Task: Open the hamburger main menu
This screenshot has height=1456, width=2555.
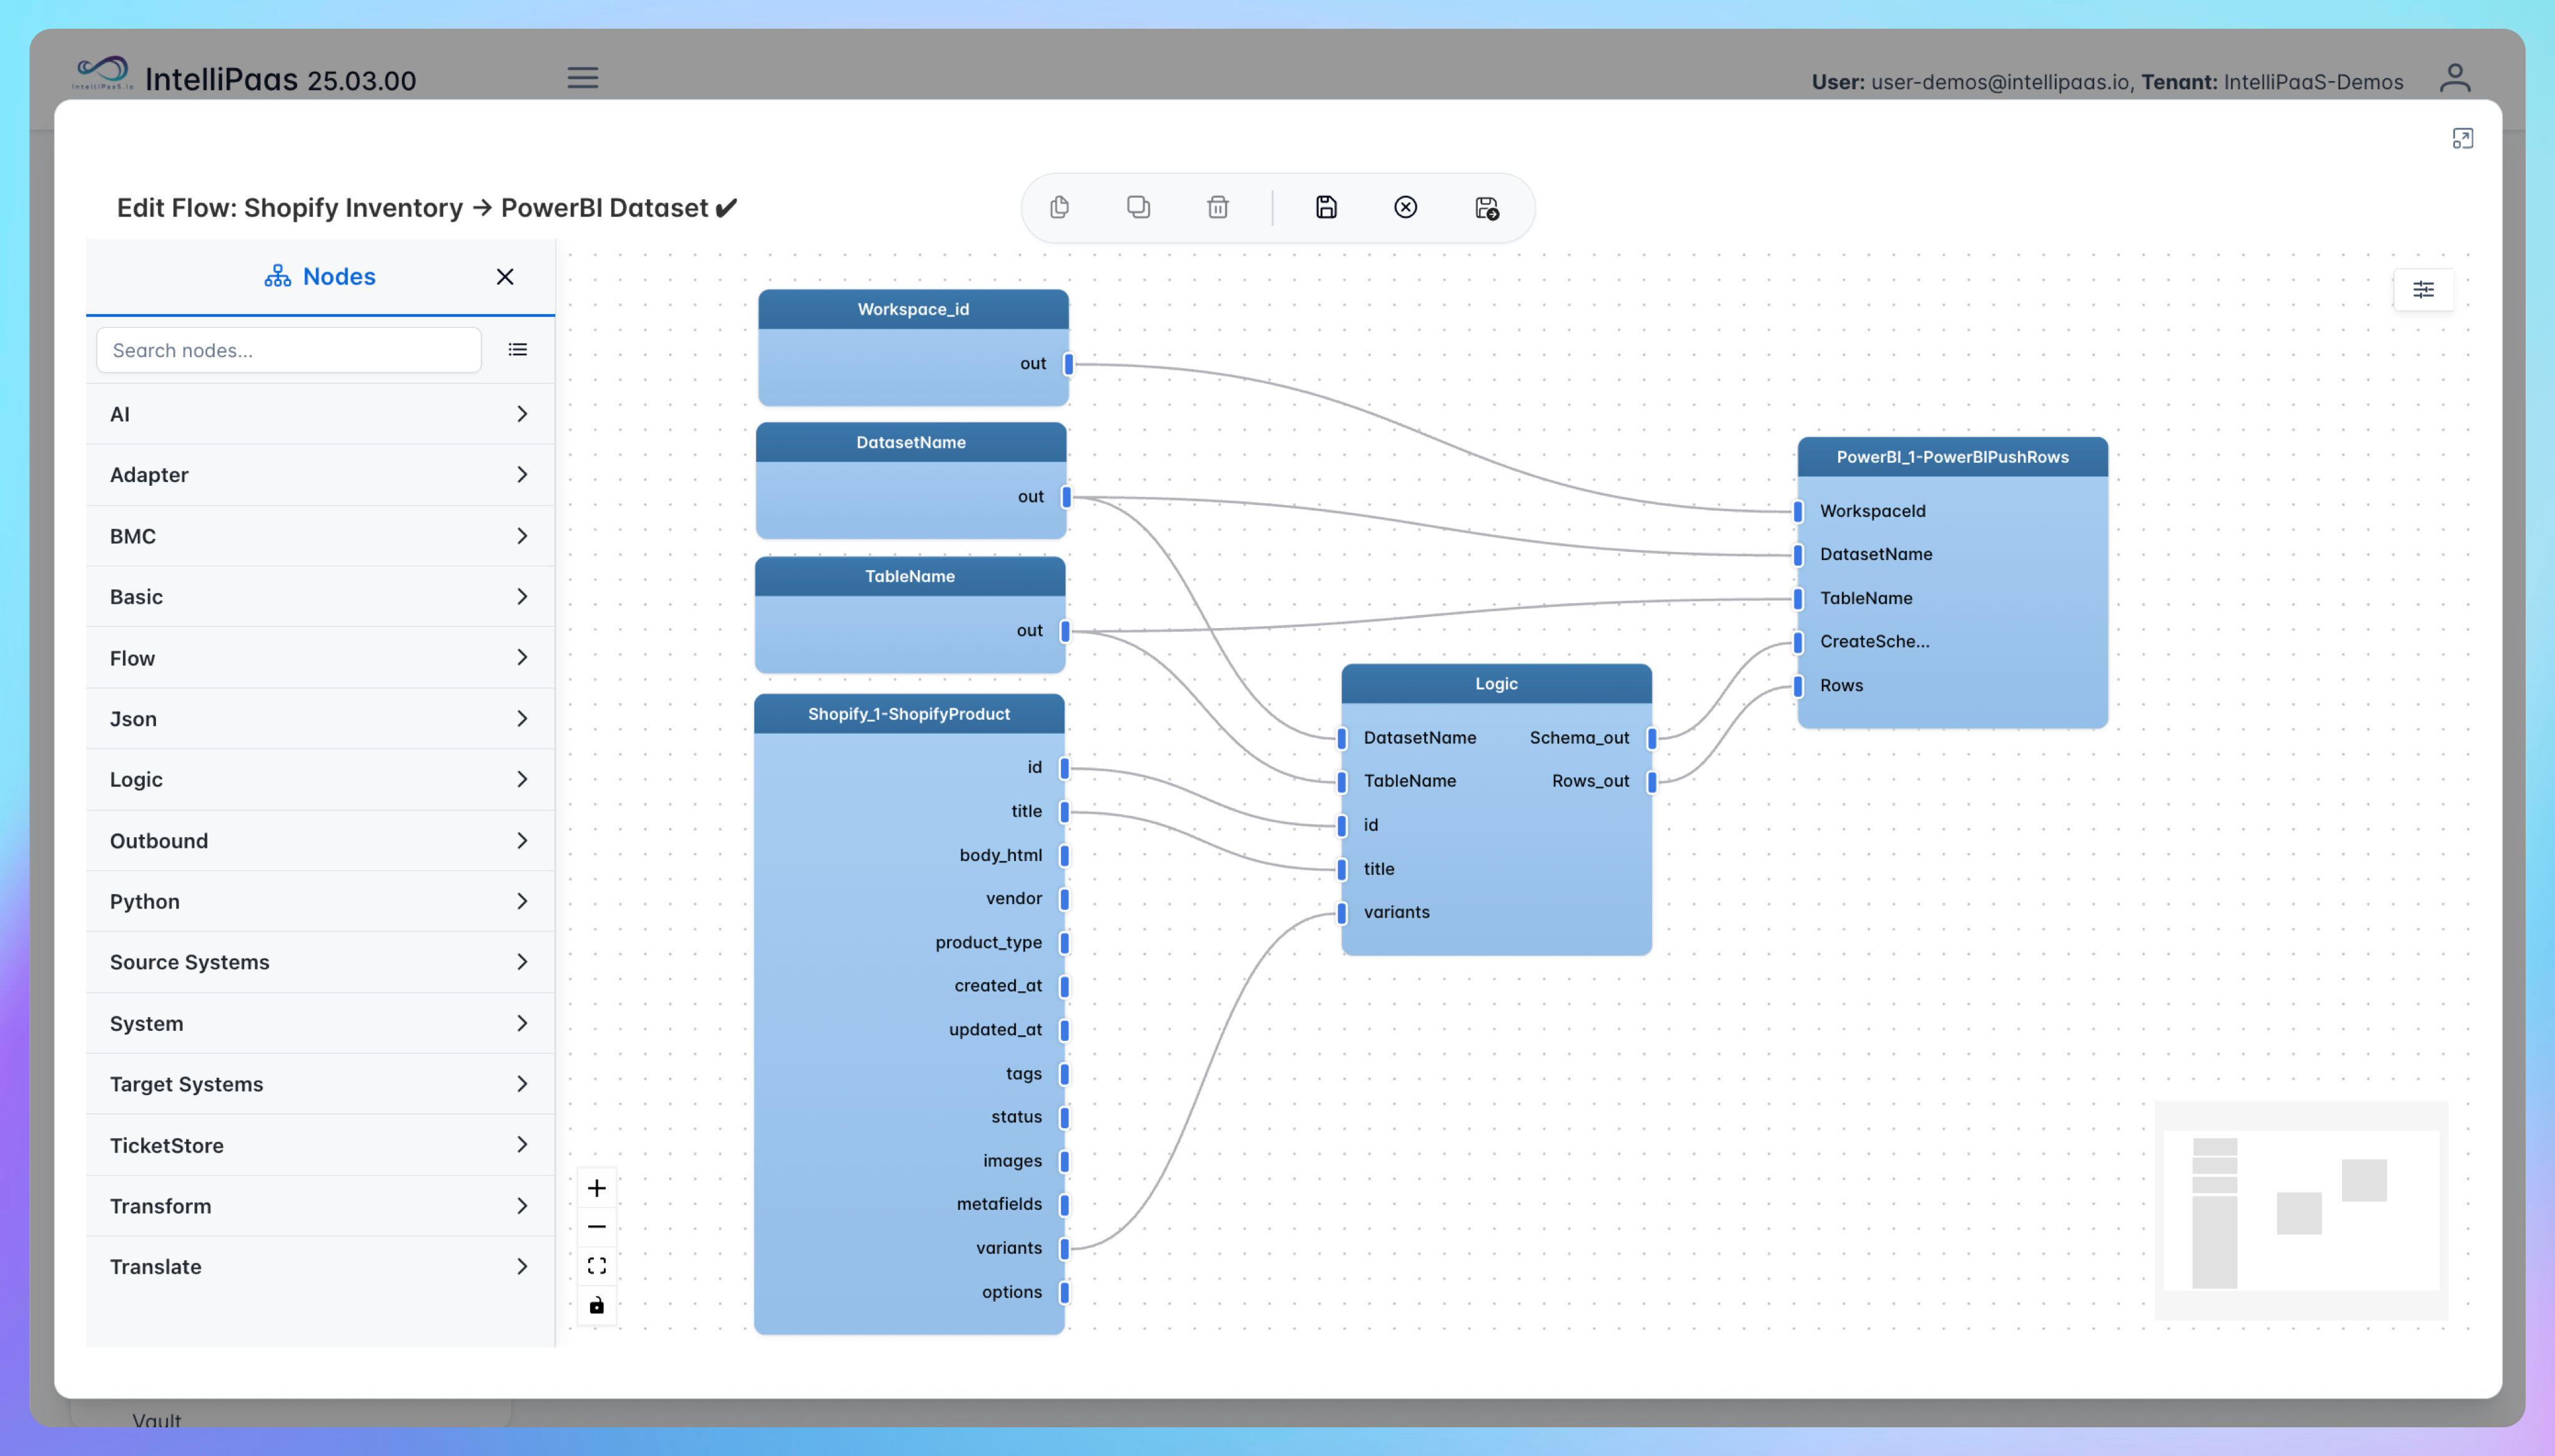Action: click(x=583, y=78)
